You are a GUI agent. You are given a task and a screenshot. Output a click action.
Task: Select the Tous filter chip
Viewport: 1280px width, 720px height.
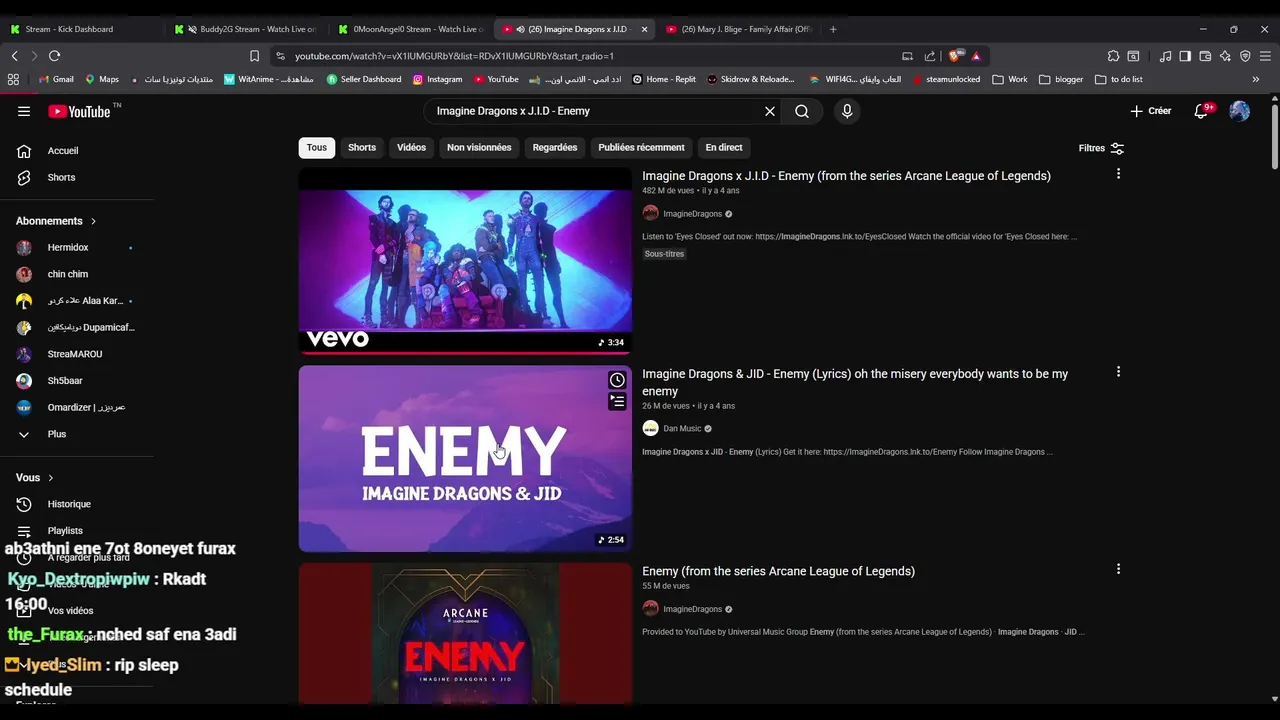(316, 147)
